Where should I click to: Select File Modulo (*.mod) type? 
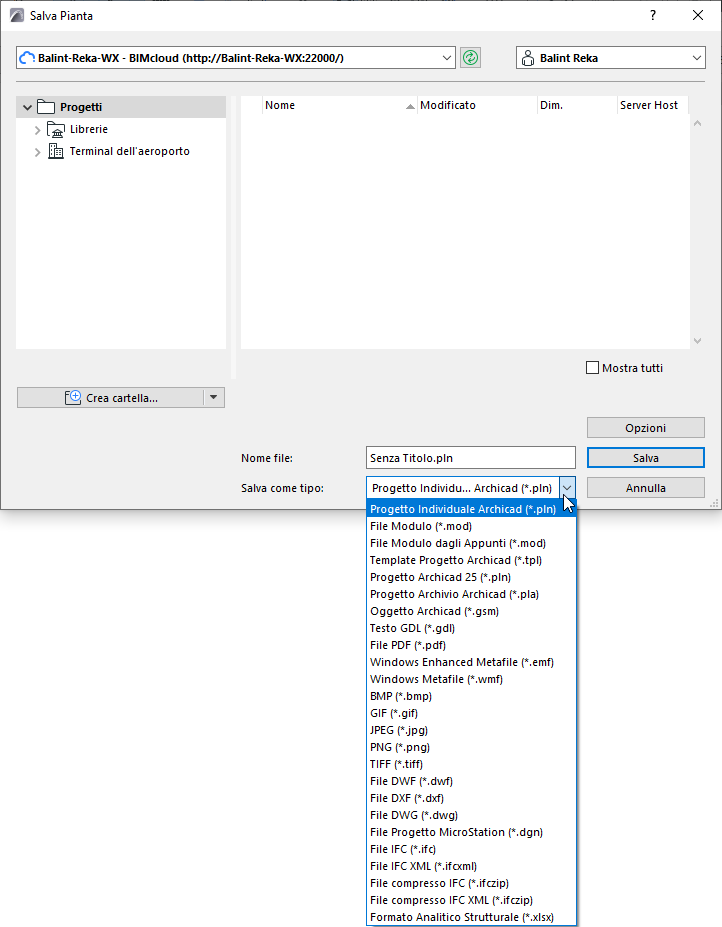[x=471, y=526]
